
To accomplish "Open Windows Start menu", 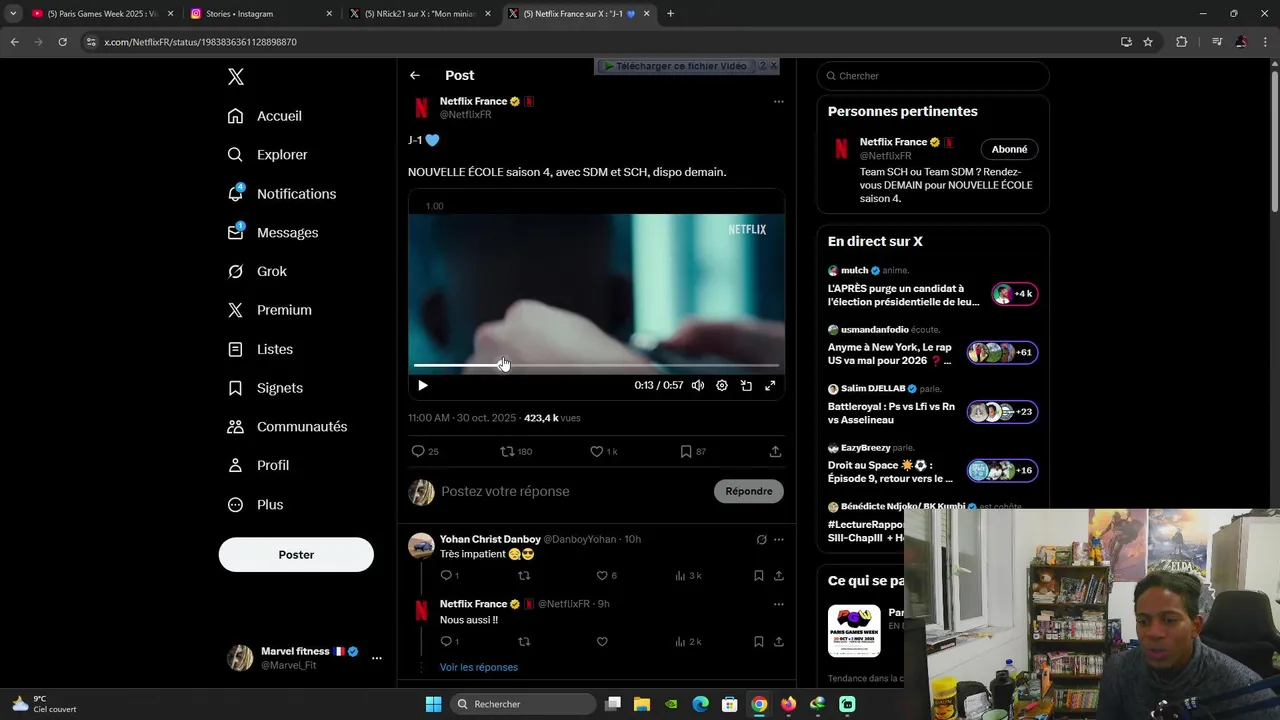I will tap(433, 704).
